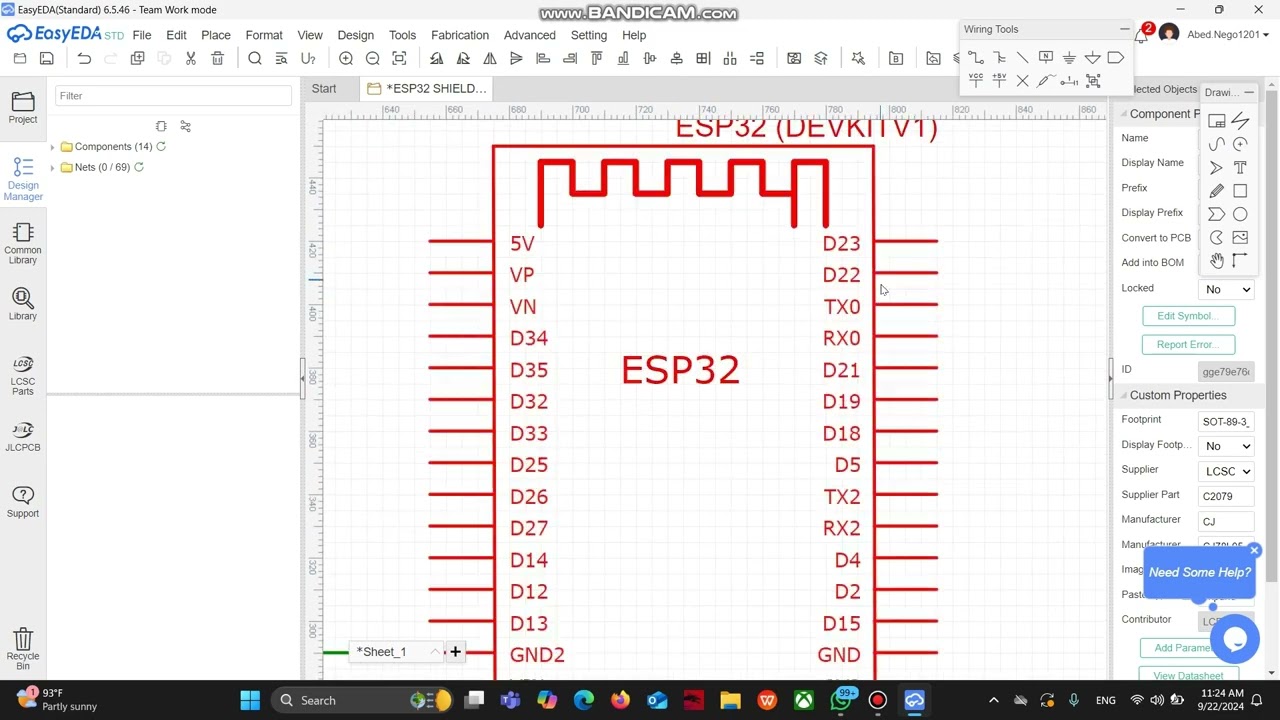Screen dimensions: 1280x720
Task: Select the Rectangle drawing tool
Action: pos(1240,190)
